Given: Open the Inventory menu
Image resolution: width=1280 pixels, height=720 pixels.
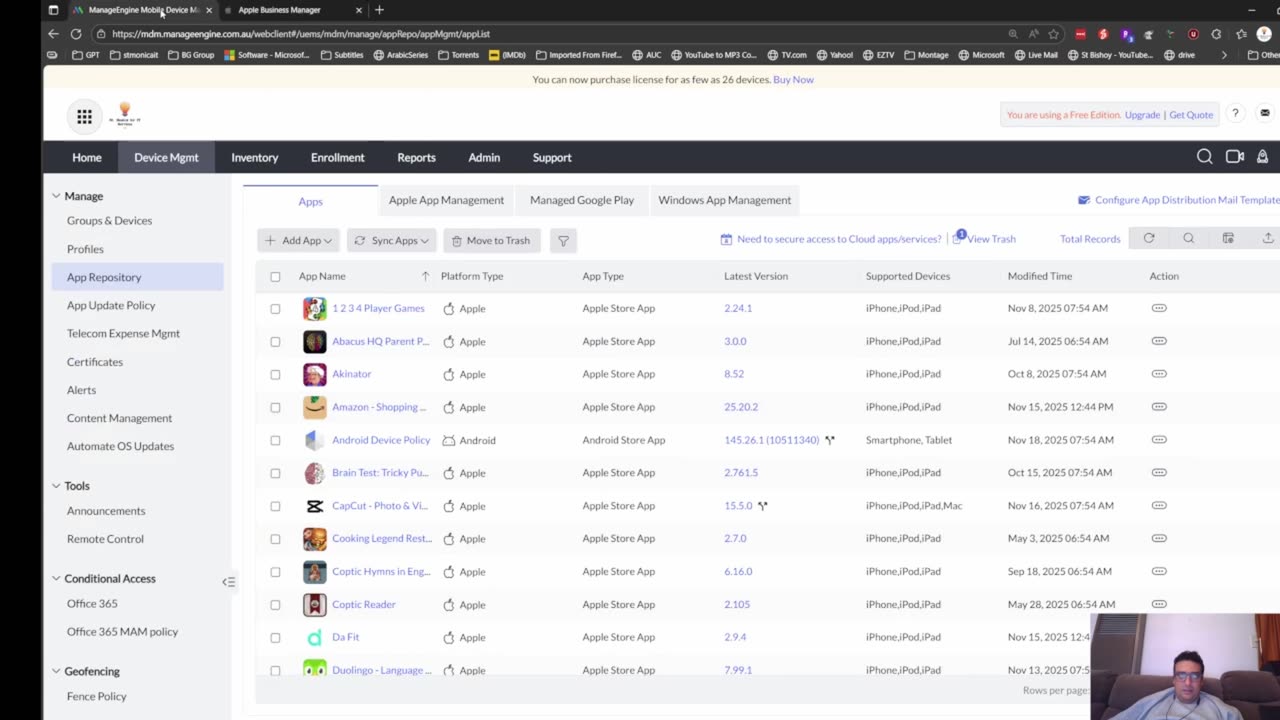Looking at the screenshot, I should 254,157.
